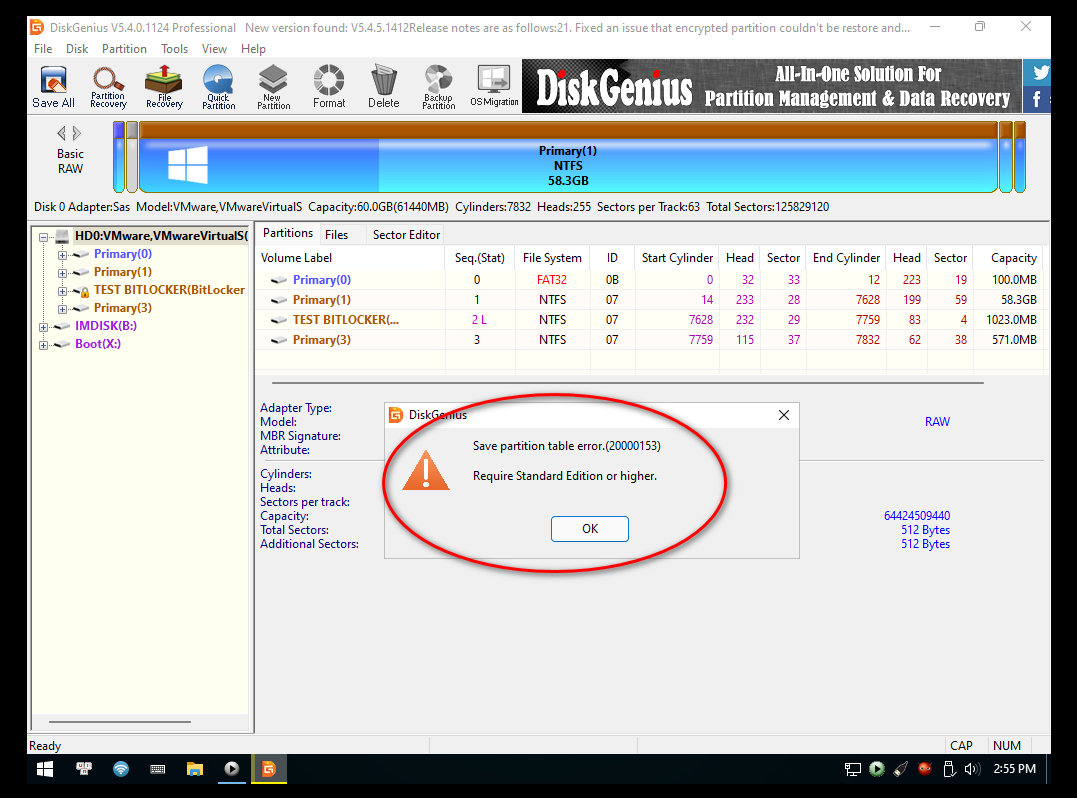Click the taskbar clock 2:55 PM
Screen dimensions: 1077x798
1014,769
